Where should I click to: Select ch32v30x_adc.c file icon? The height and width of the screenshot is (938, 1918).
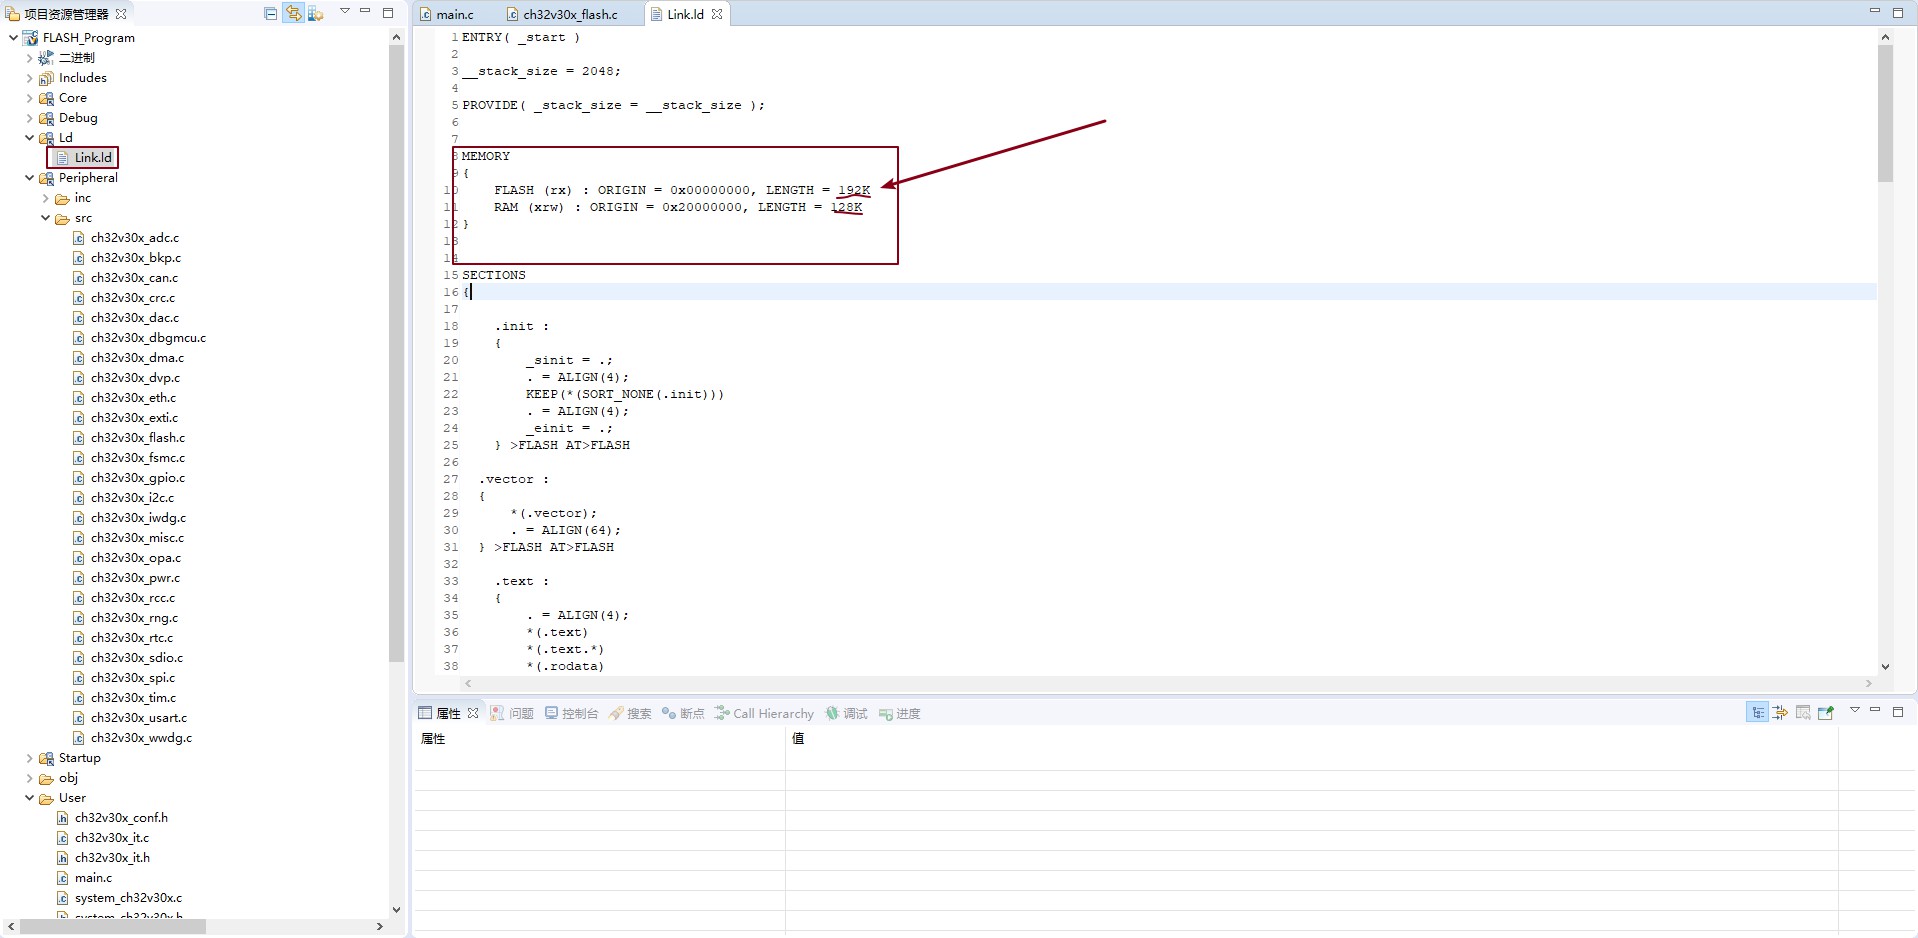click(79, 238)
